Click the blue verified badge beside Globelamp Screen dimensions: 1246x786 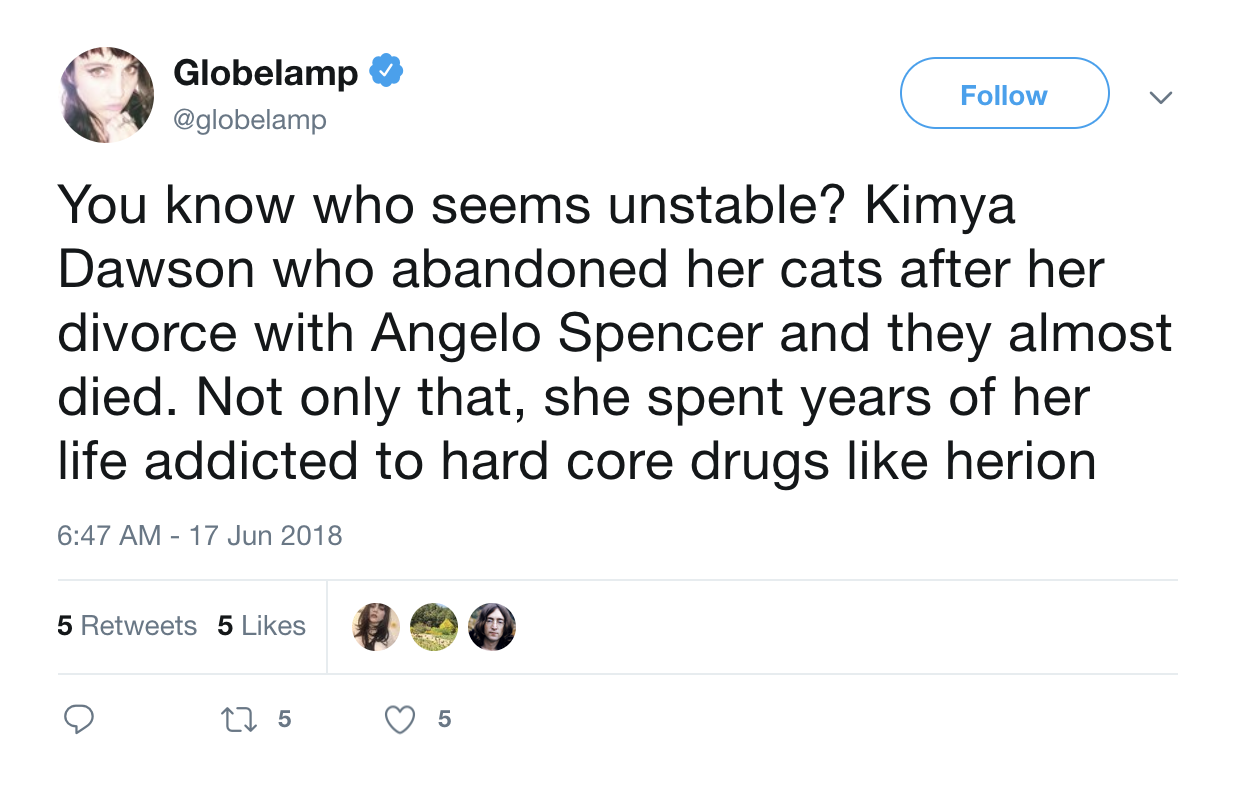pyautogui.click(x=386, y=71)
